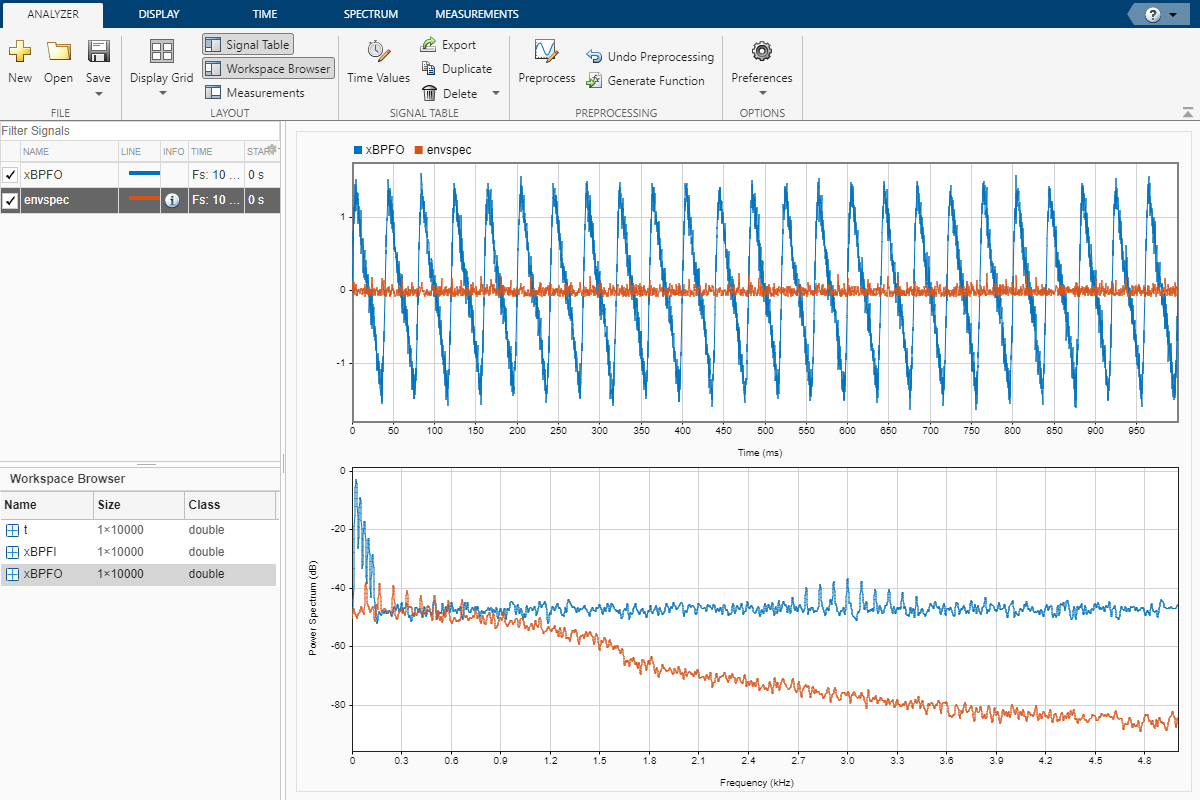Uncheck the envspec signal checkbox
Viewport: 1200px width, 800px height.
pos(10,200)
